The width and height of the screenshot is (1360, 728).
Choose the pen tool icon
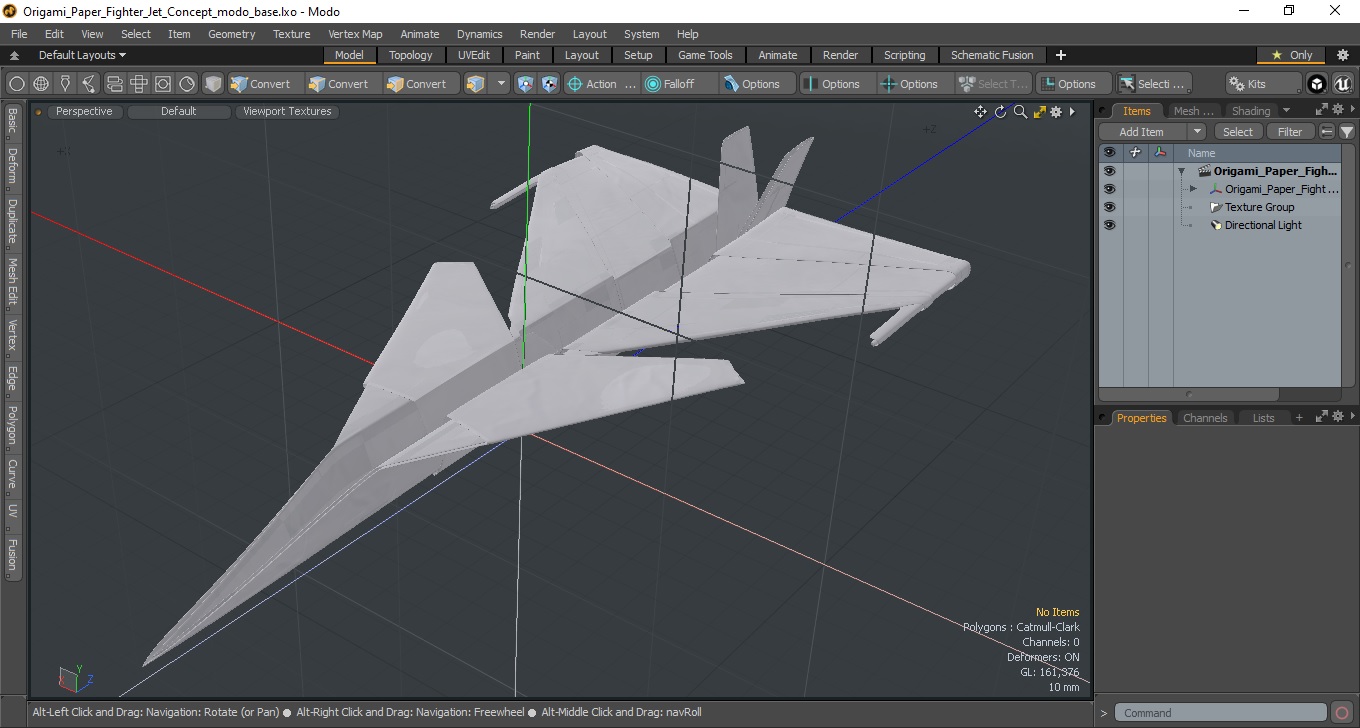[x=65, y=84]
